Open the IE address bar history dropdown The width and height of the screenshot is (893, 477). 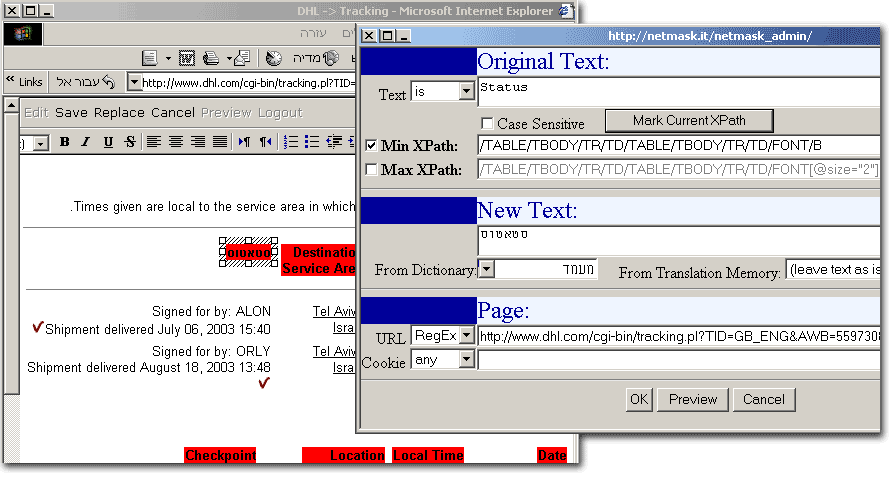tap(134, 83)
